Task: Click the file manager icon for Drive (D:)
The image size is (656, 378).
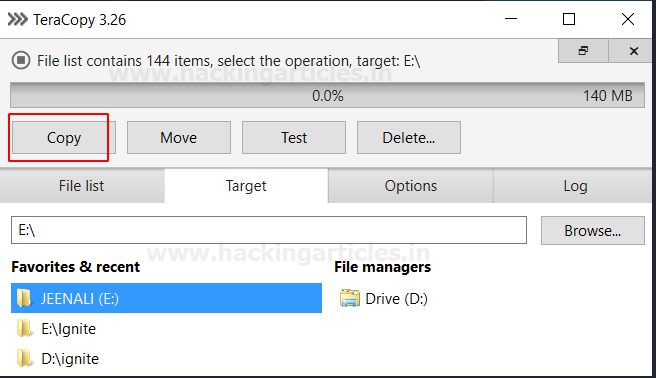Action: [350, 298]
